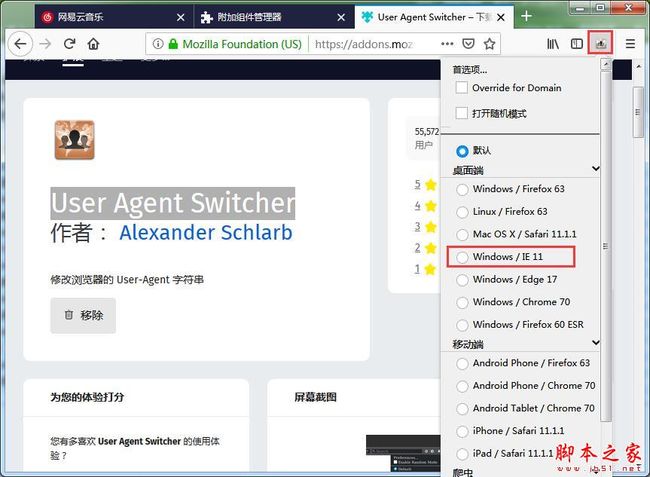Switch to the 附加组件管理器 tab

(274, 17)
